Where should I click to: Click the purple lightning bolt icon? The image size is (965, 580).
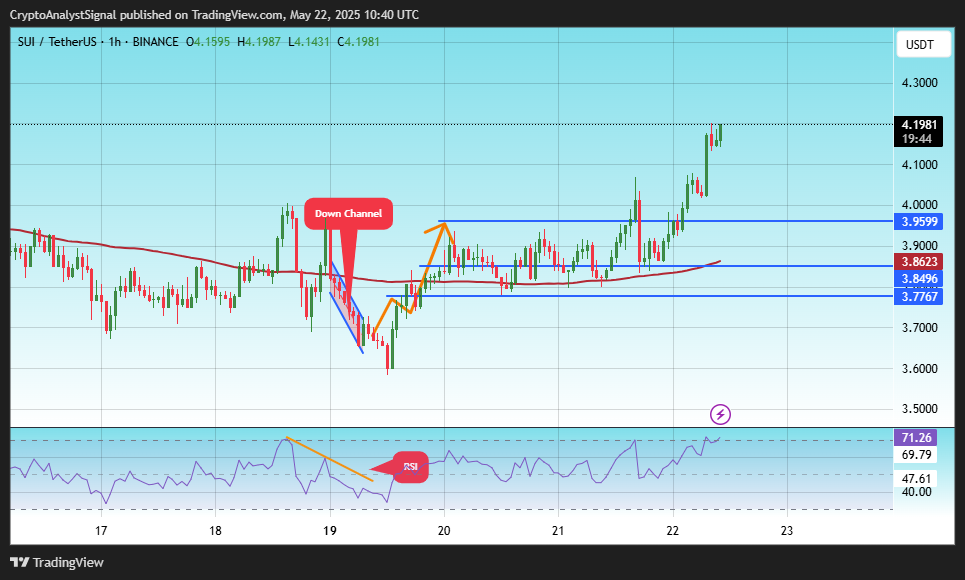coord(720,414)
